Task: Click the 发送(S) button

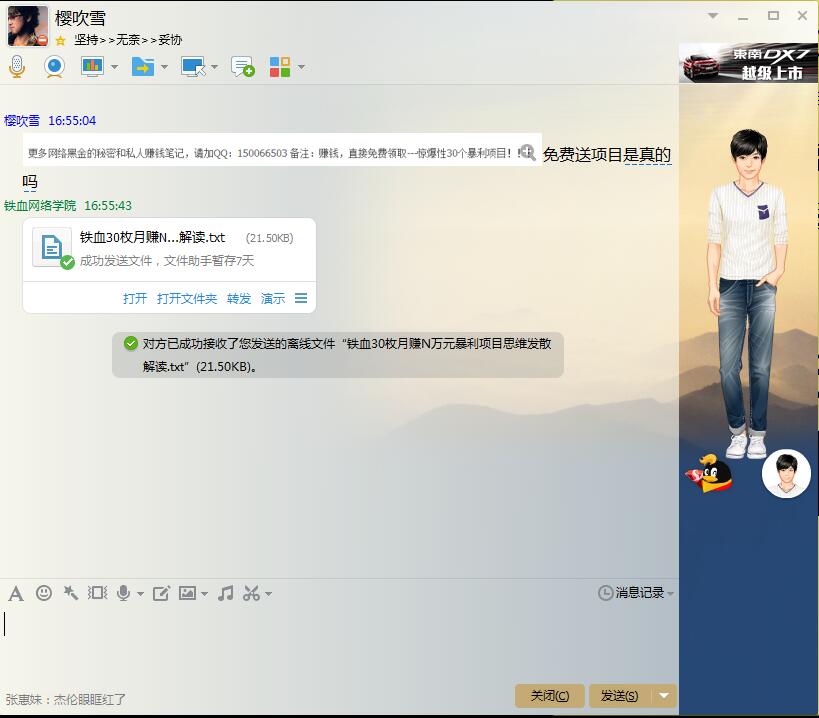Action: point(620,696)
